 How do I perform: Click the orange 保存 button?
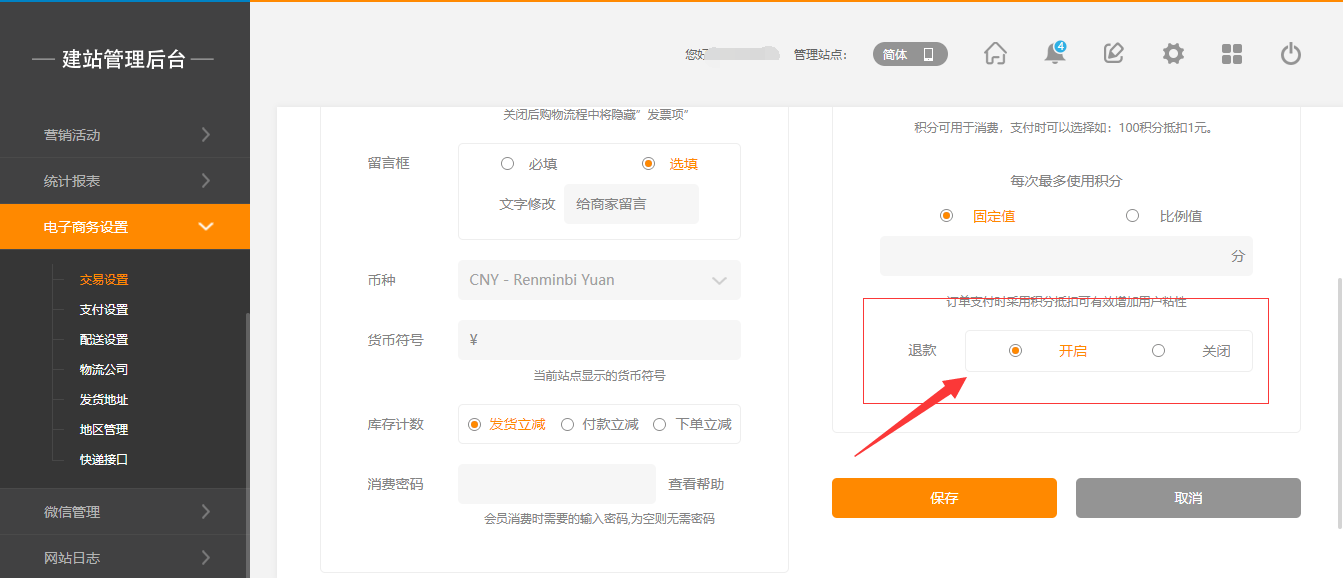coord(944,498)
